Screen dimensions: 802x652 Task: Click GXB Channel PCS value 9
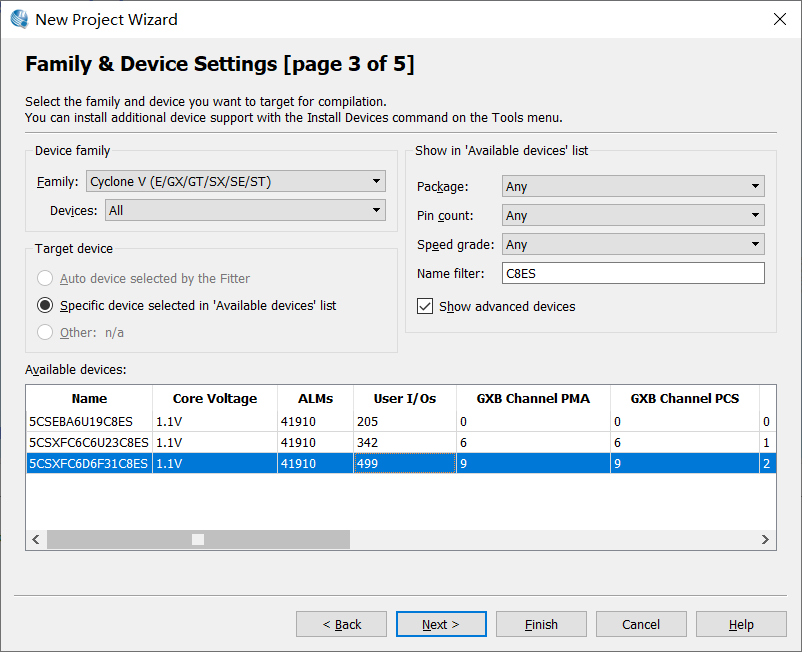(x=685, y=463)
